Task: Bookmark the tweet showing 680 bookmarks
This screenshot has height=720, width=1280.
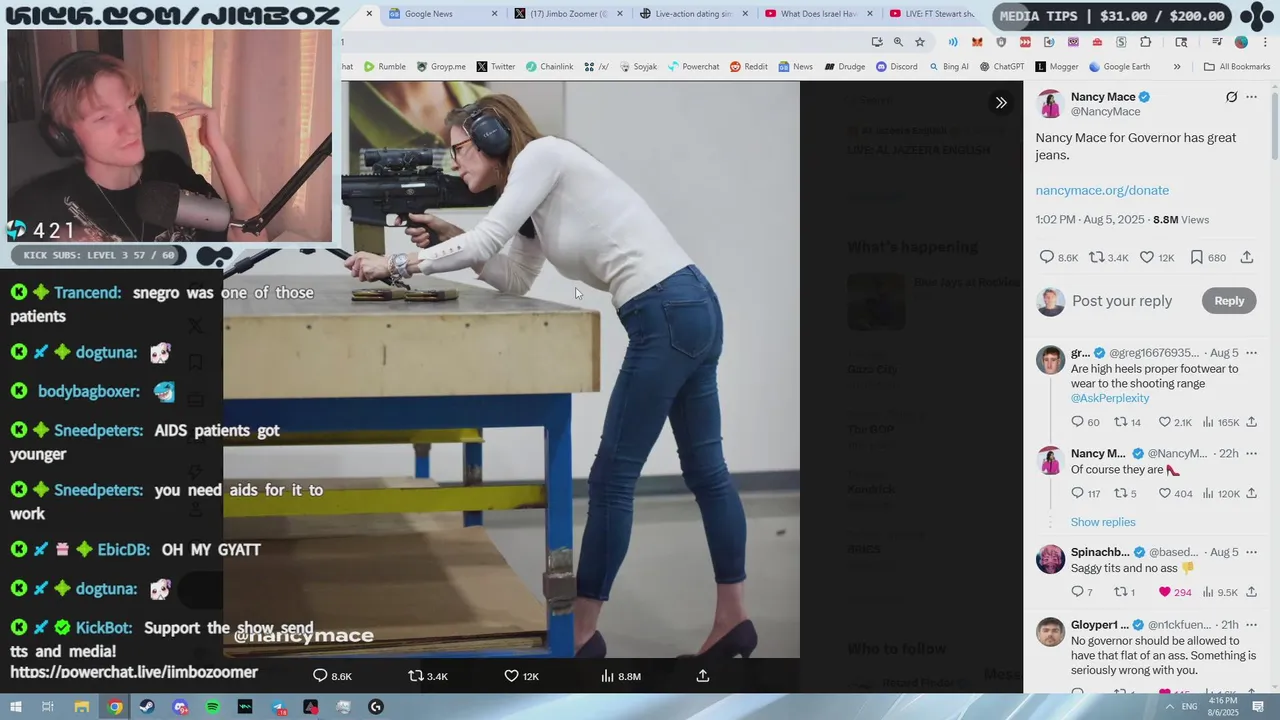Action: click(x=1196, y=257)
